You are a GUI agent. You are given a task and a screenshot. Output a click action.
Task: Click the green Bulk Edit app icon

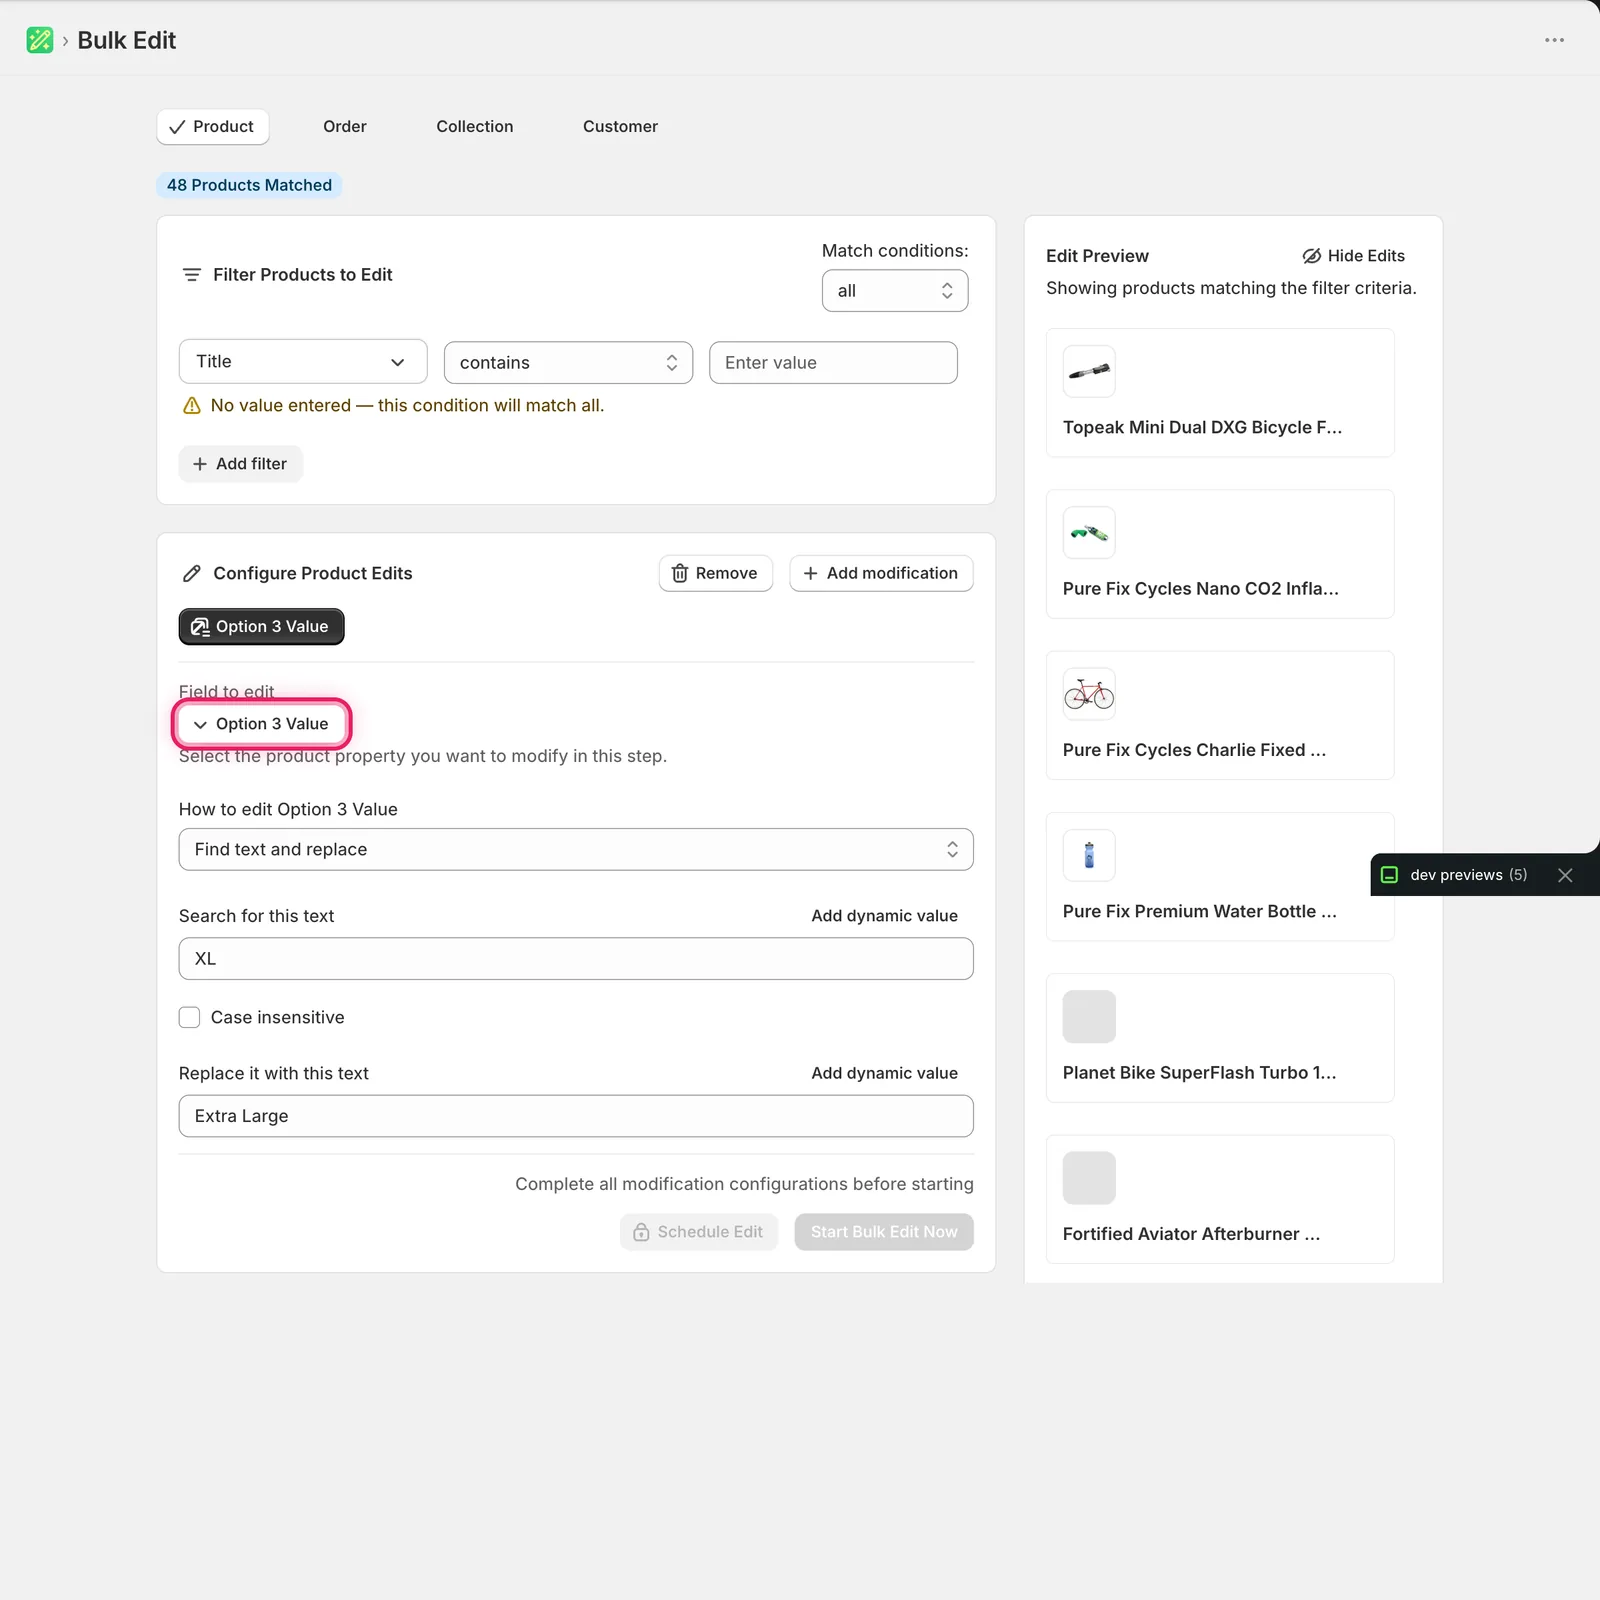39,40
